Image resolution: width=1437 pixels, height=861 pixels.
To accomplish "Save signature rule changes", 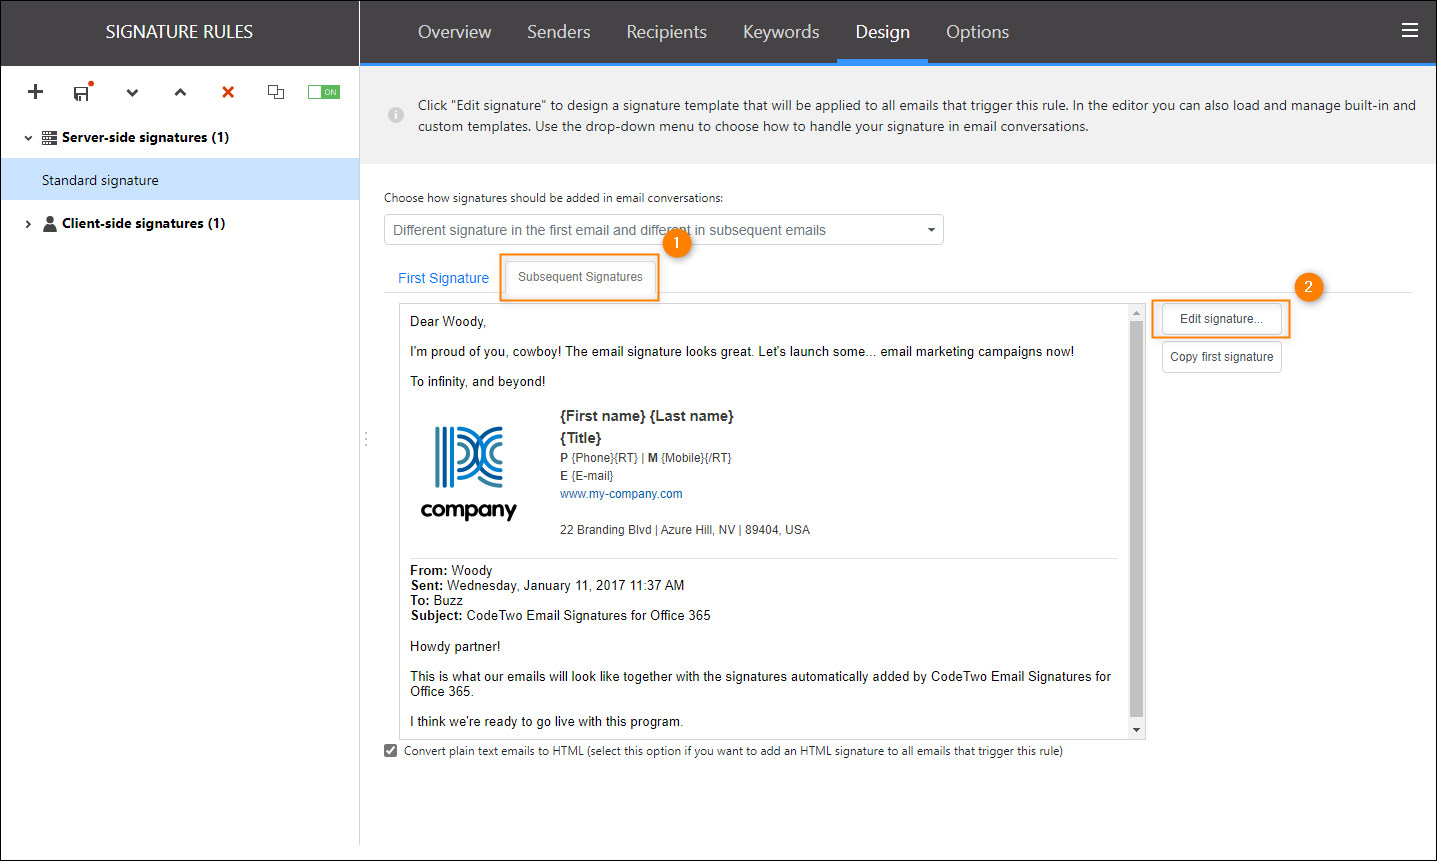I will (82, 92).
